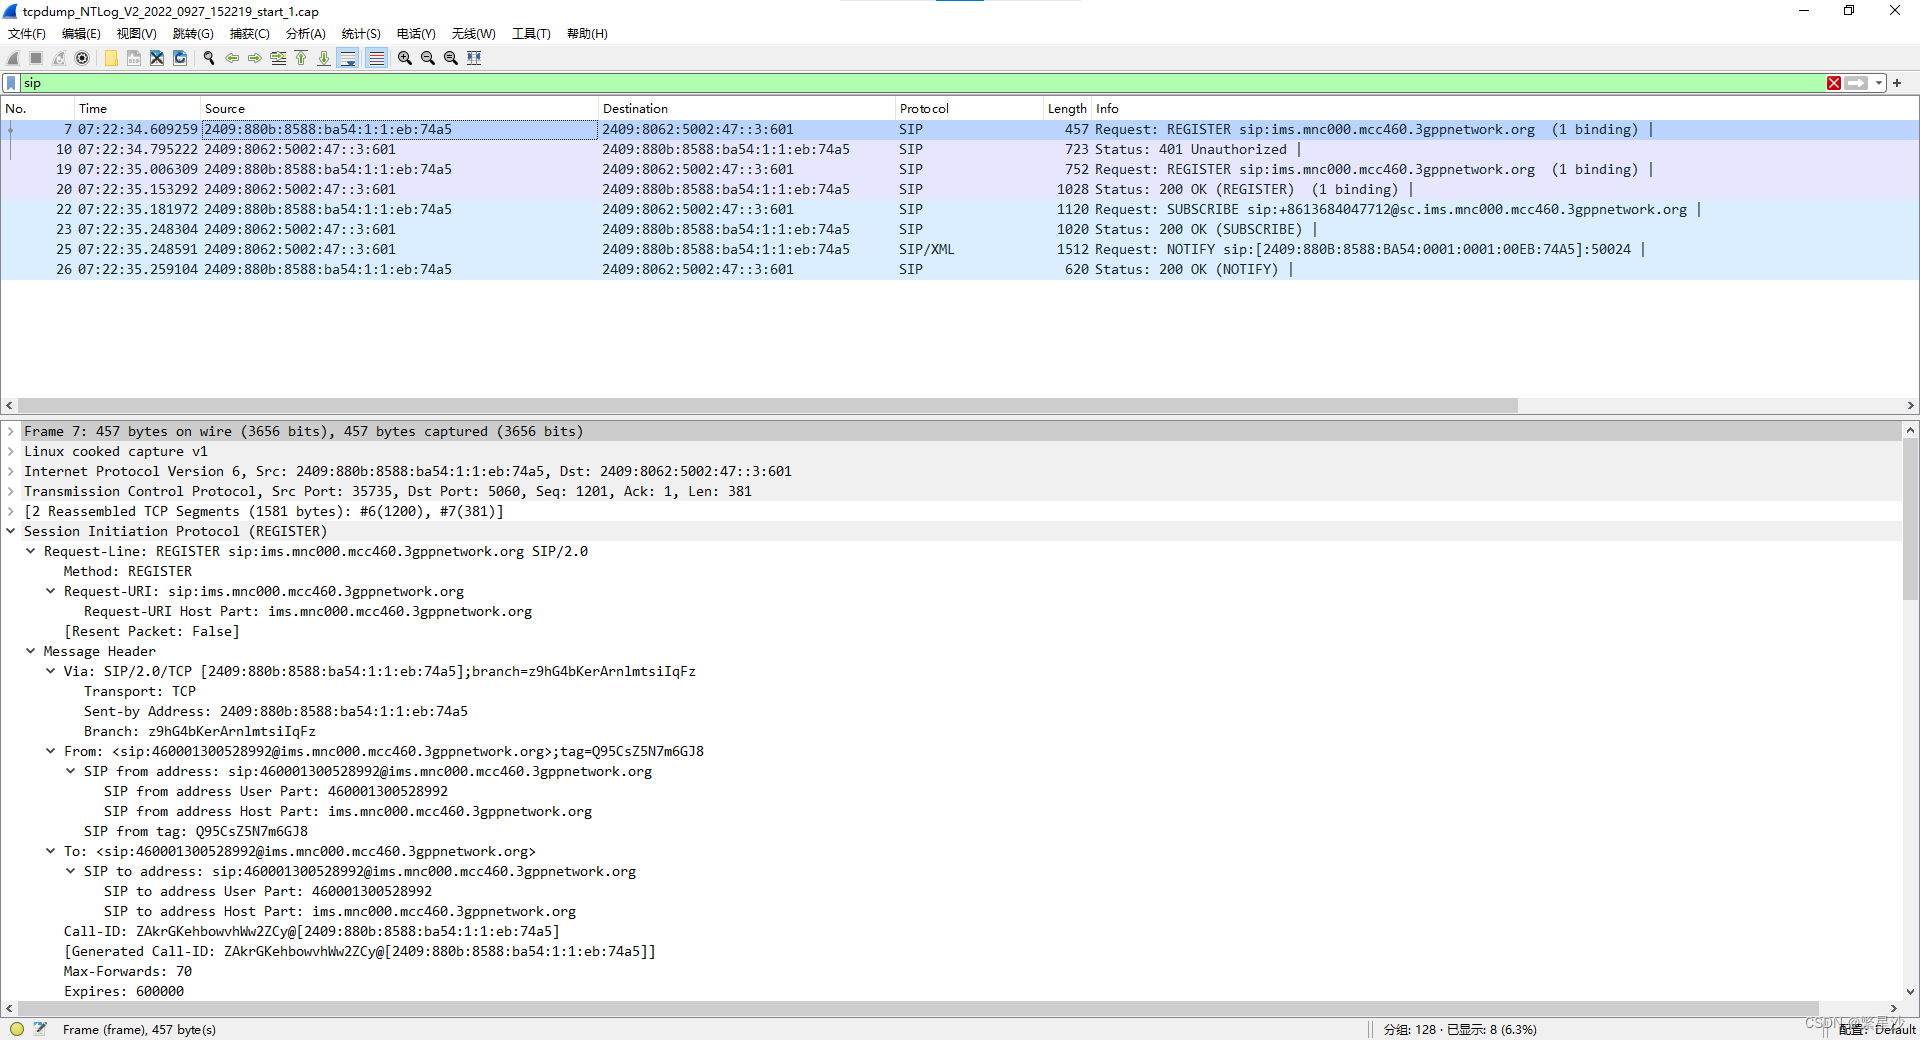Add a filter button with plus icon
Viewport: 1920px width, 1040px height.
[x=1897, y=83]
